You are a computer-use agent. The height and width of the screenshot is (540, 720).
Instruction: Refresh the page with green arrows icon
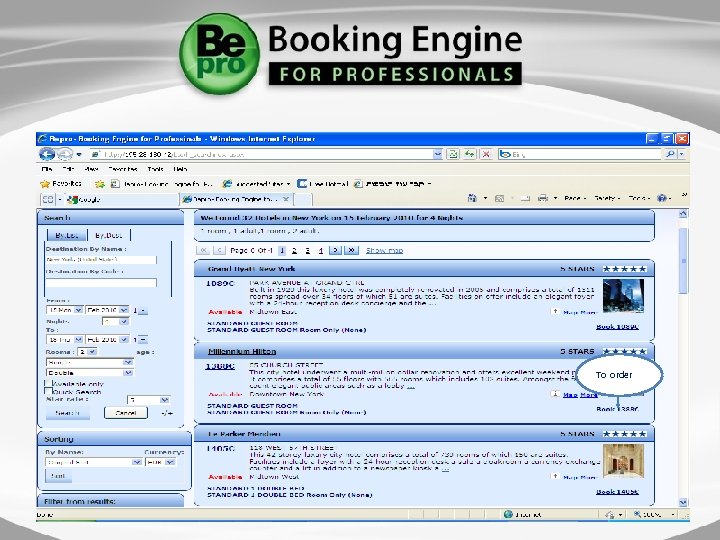coord(469,154)
